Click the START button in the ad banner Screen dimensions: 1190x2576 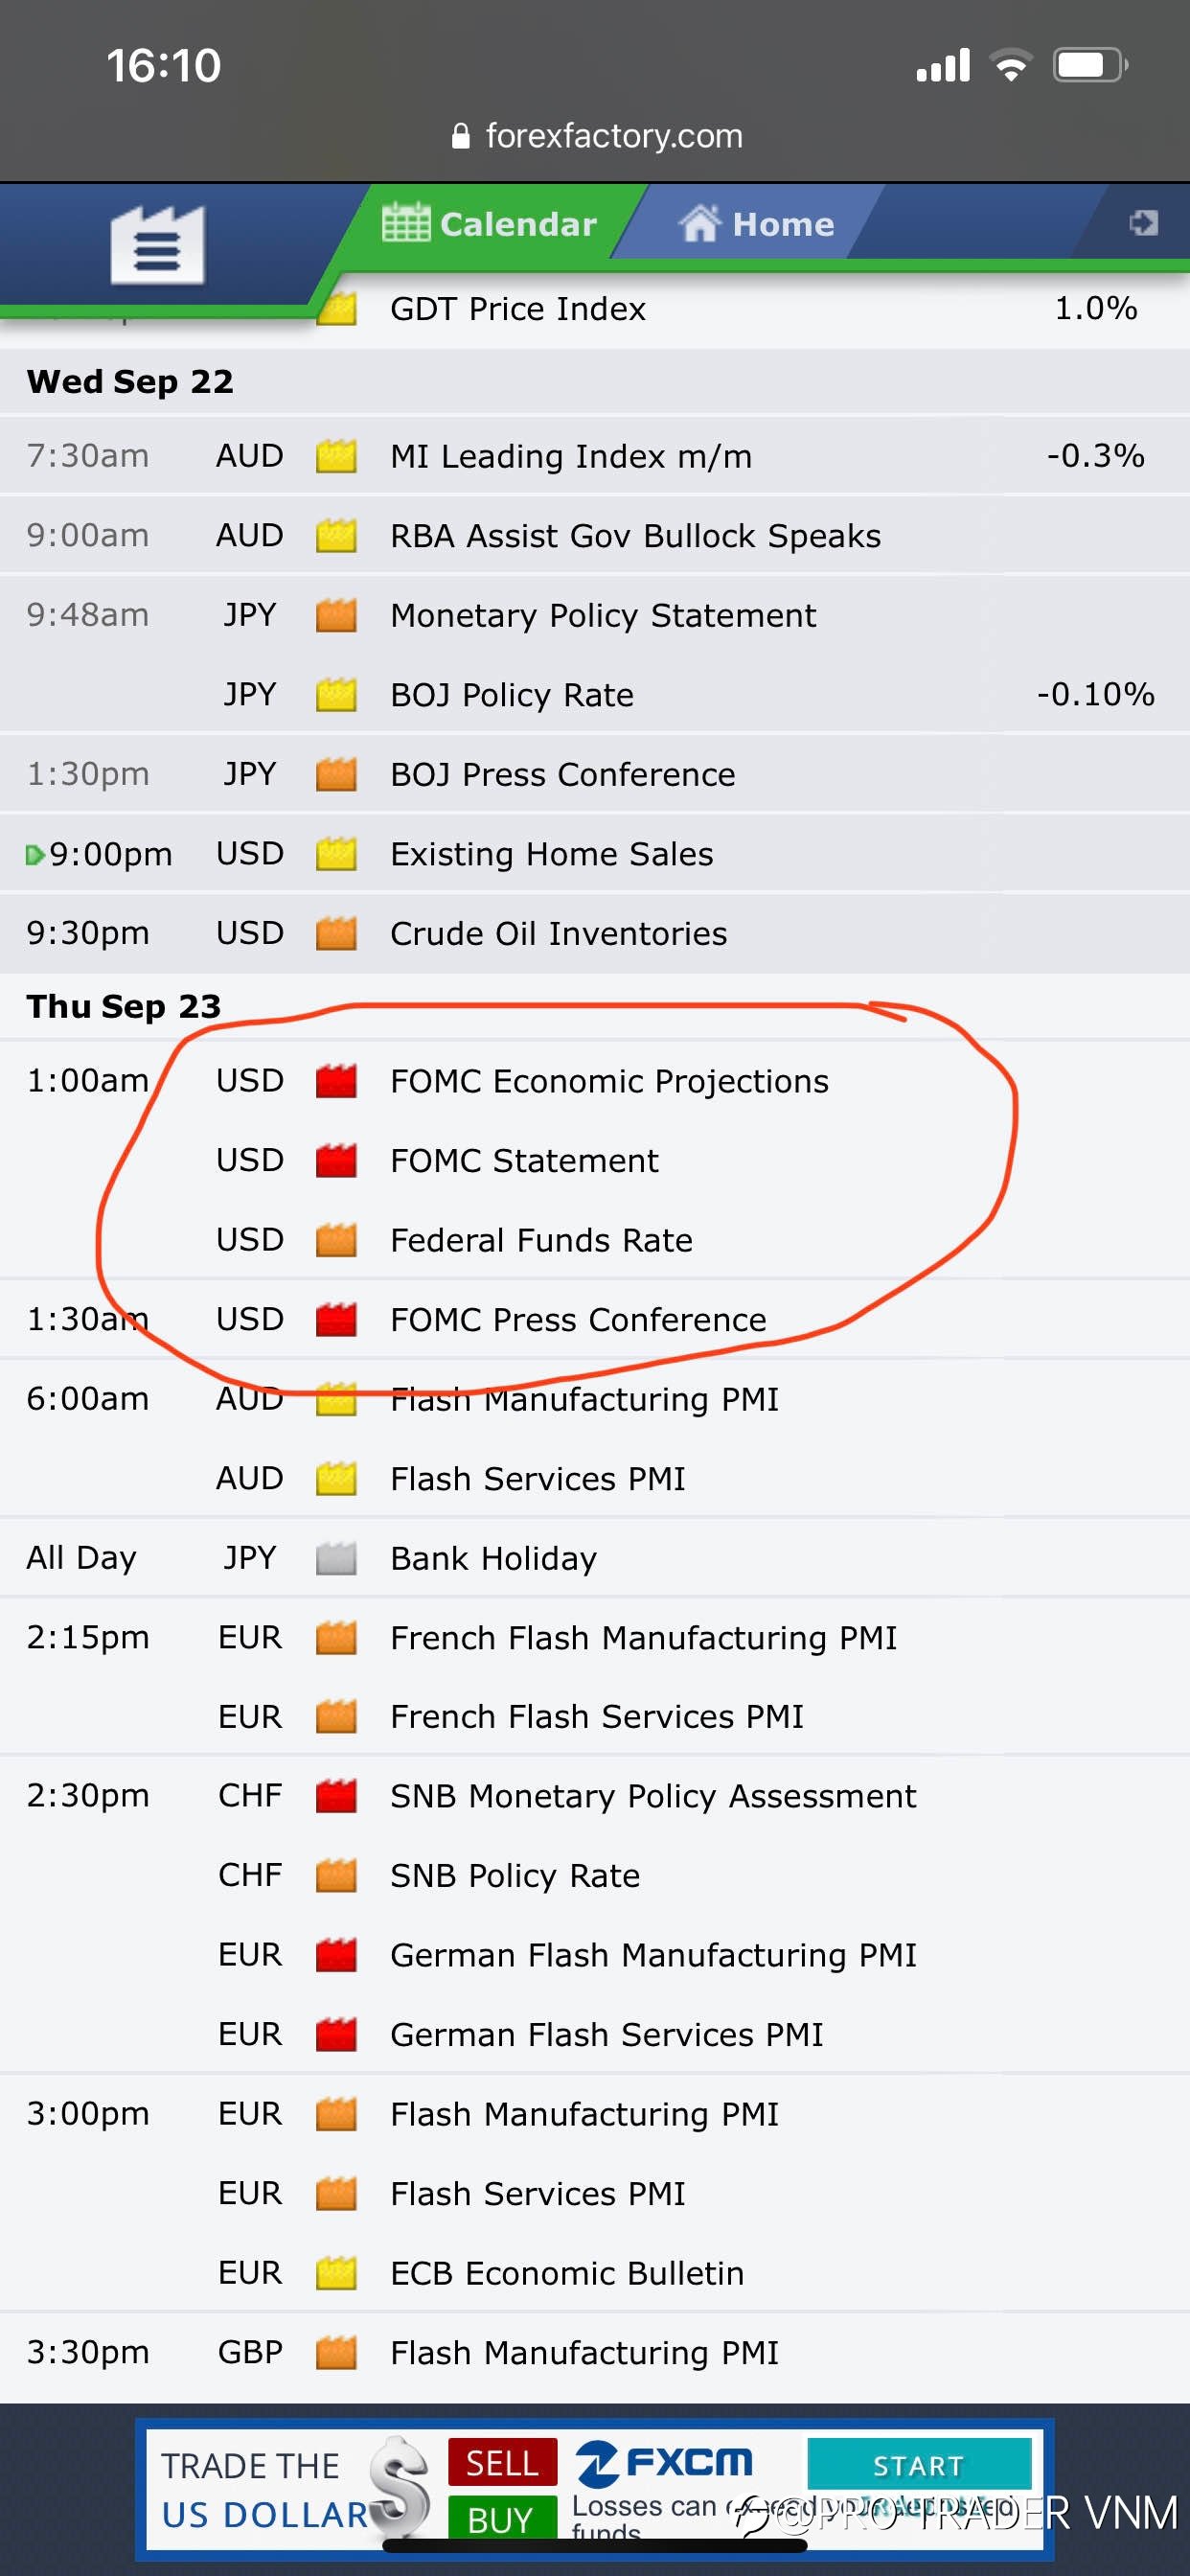click(x=918, y=2465)
